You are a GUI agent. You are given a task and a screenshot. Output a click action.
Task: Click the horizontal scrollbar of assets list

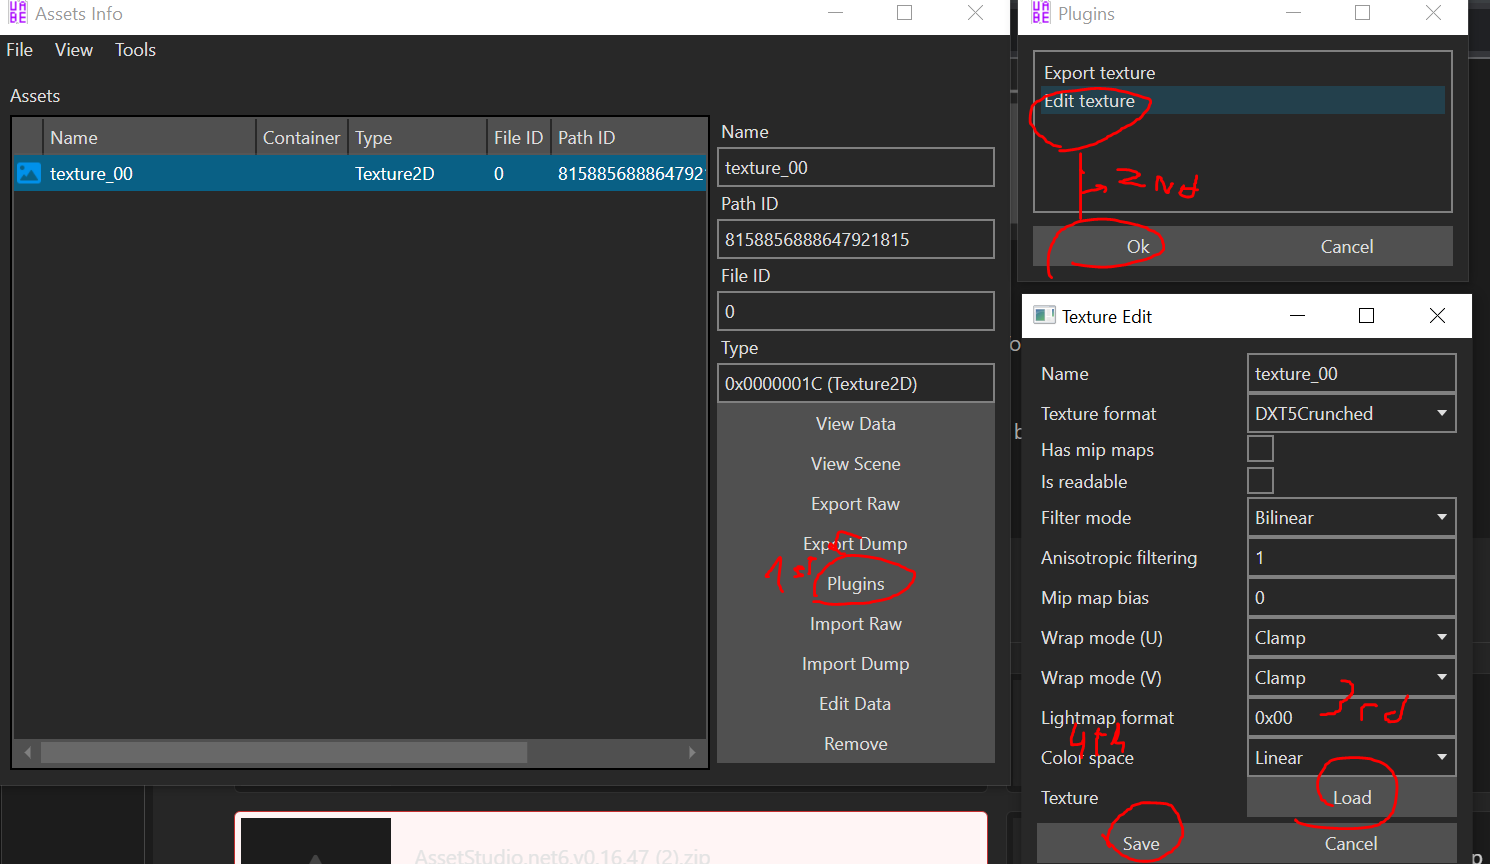284,752
